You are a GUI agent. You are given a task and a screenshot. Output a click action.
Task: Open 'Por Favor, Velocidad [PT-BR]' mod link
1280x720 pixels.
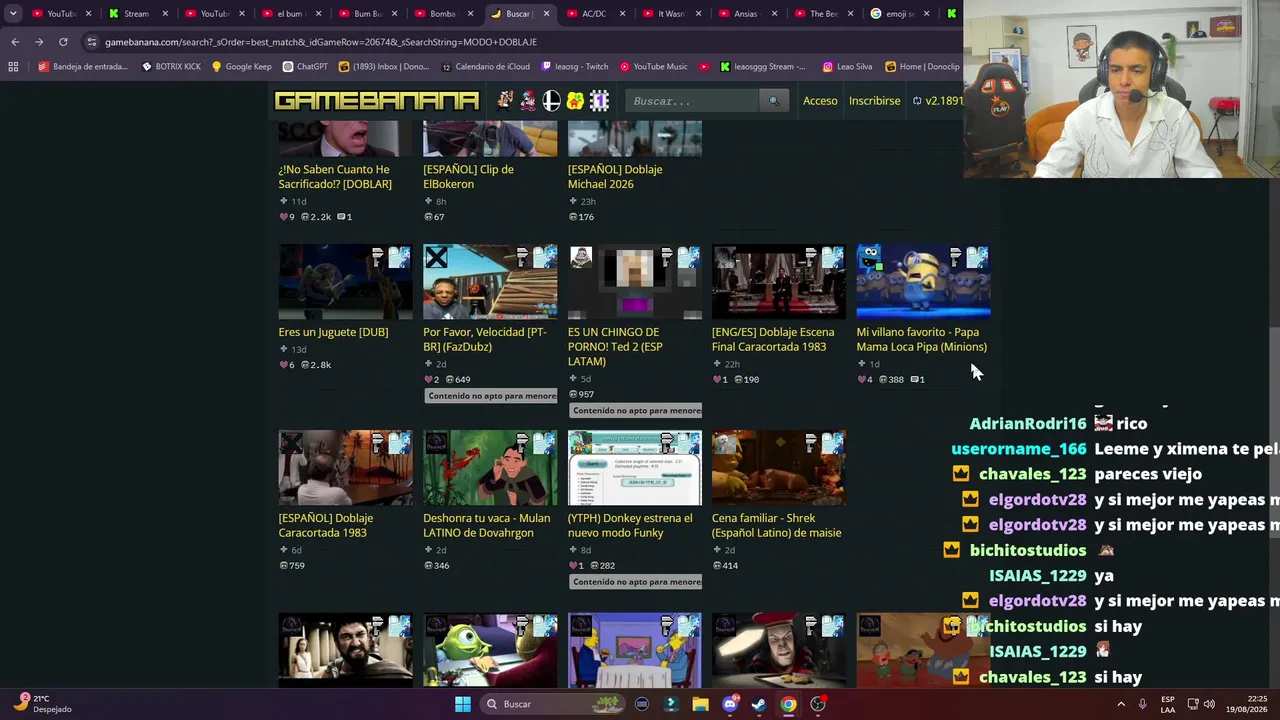coord(485,339)
